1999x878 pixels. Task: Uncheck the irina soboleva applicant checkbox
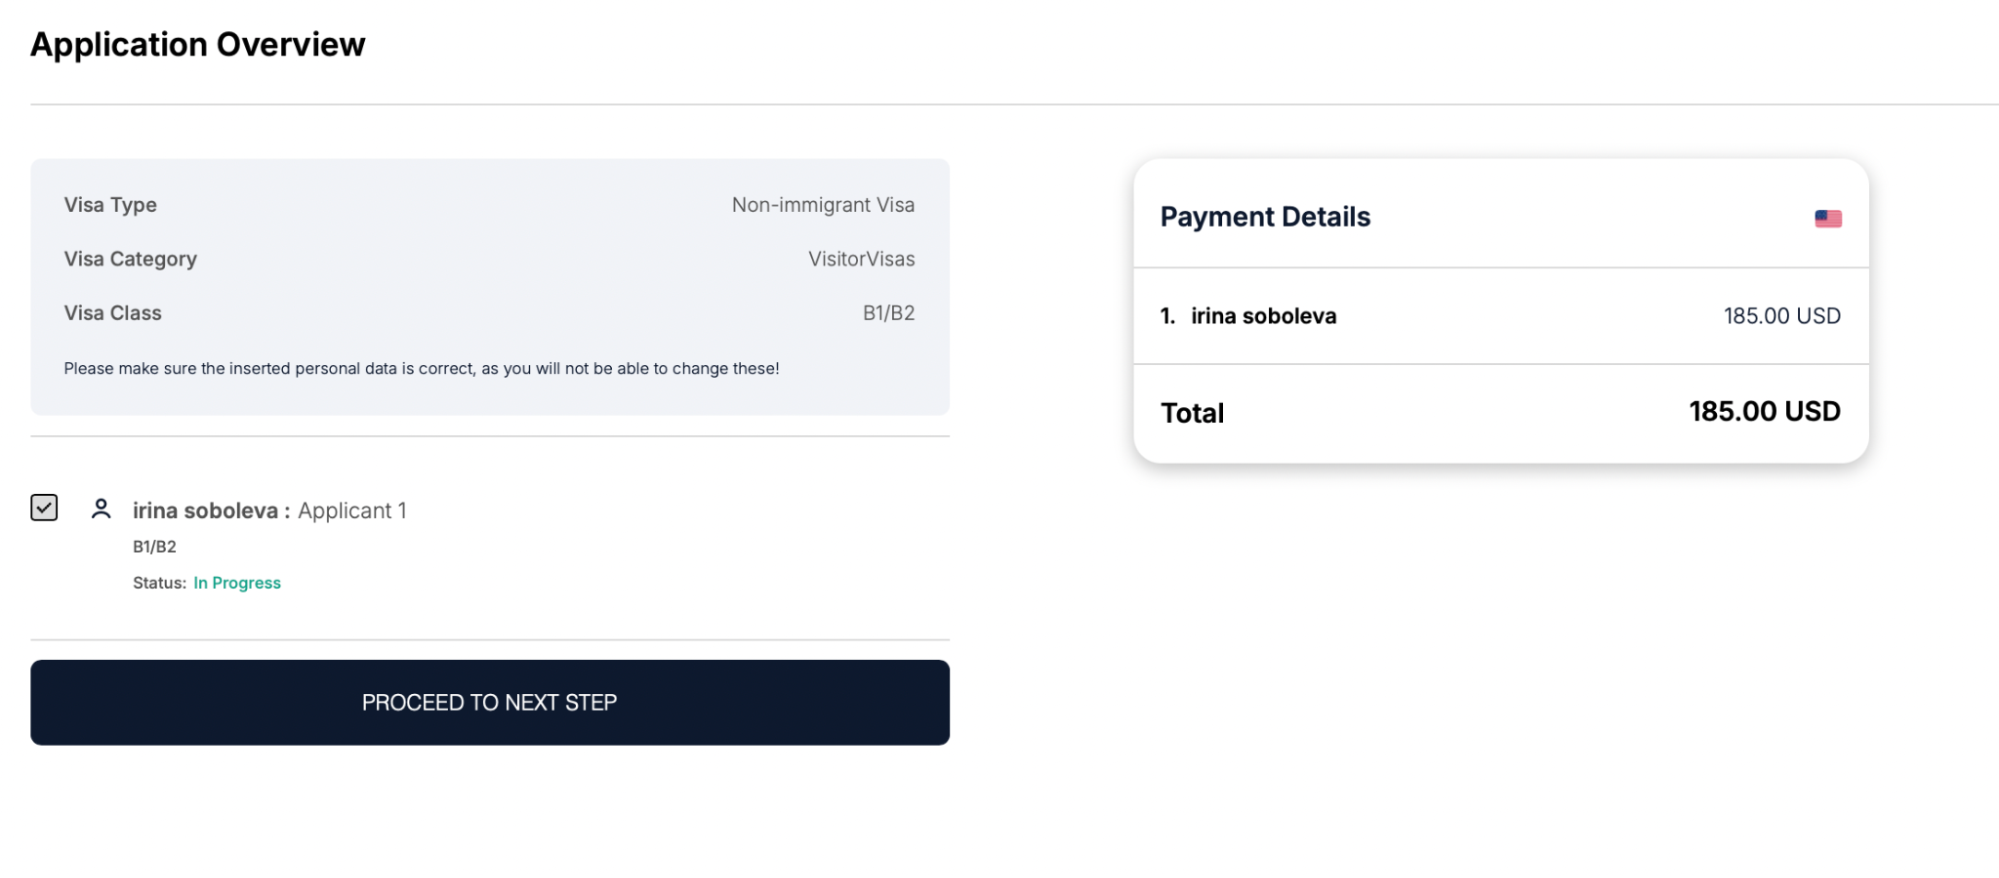click(x=44, y=508)
